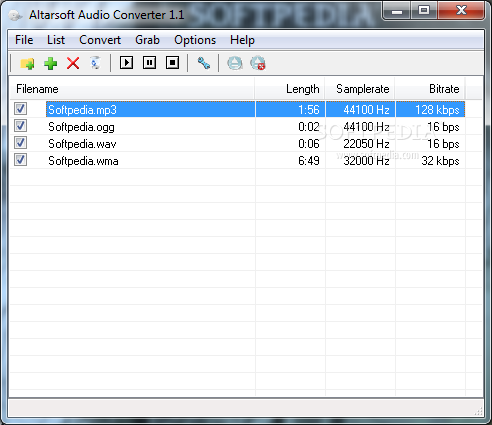This screenshot has width=492, height=425.
Task: Sort by the Length column header
Action: [290, 89]
